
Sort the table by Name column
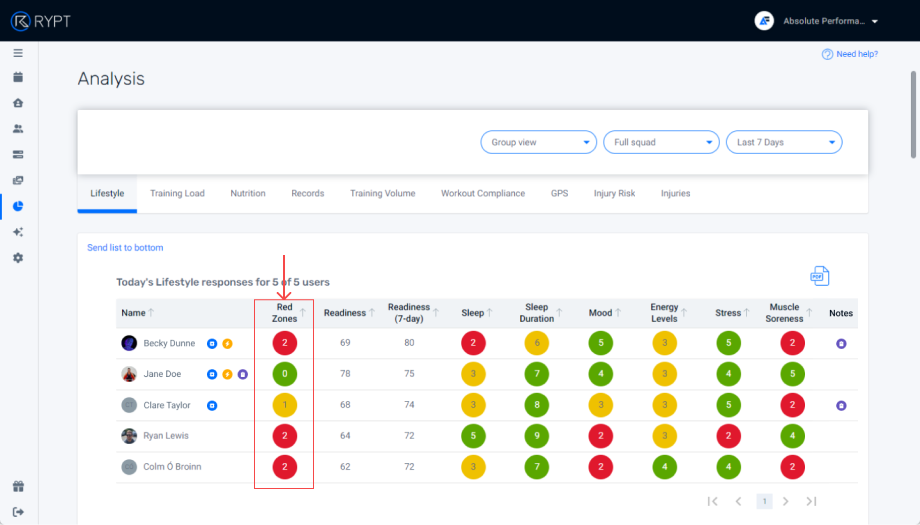click(x=151, y=313)
